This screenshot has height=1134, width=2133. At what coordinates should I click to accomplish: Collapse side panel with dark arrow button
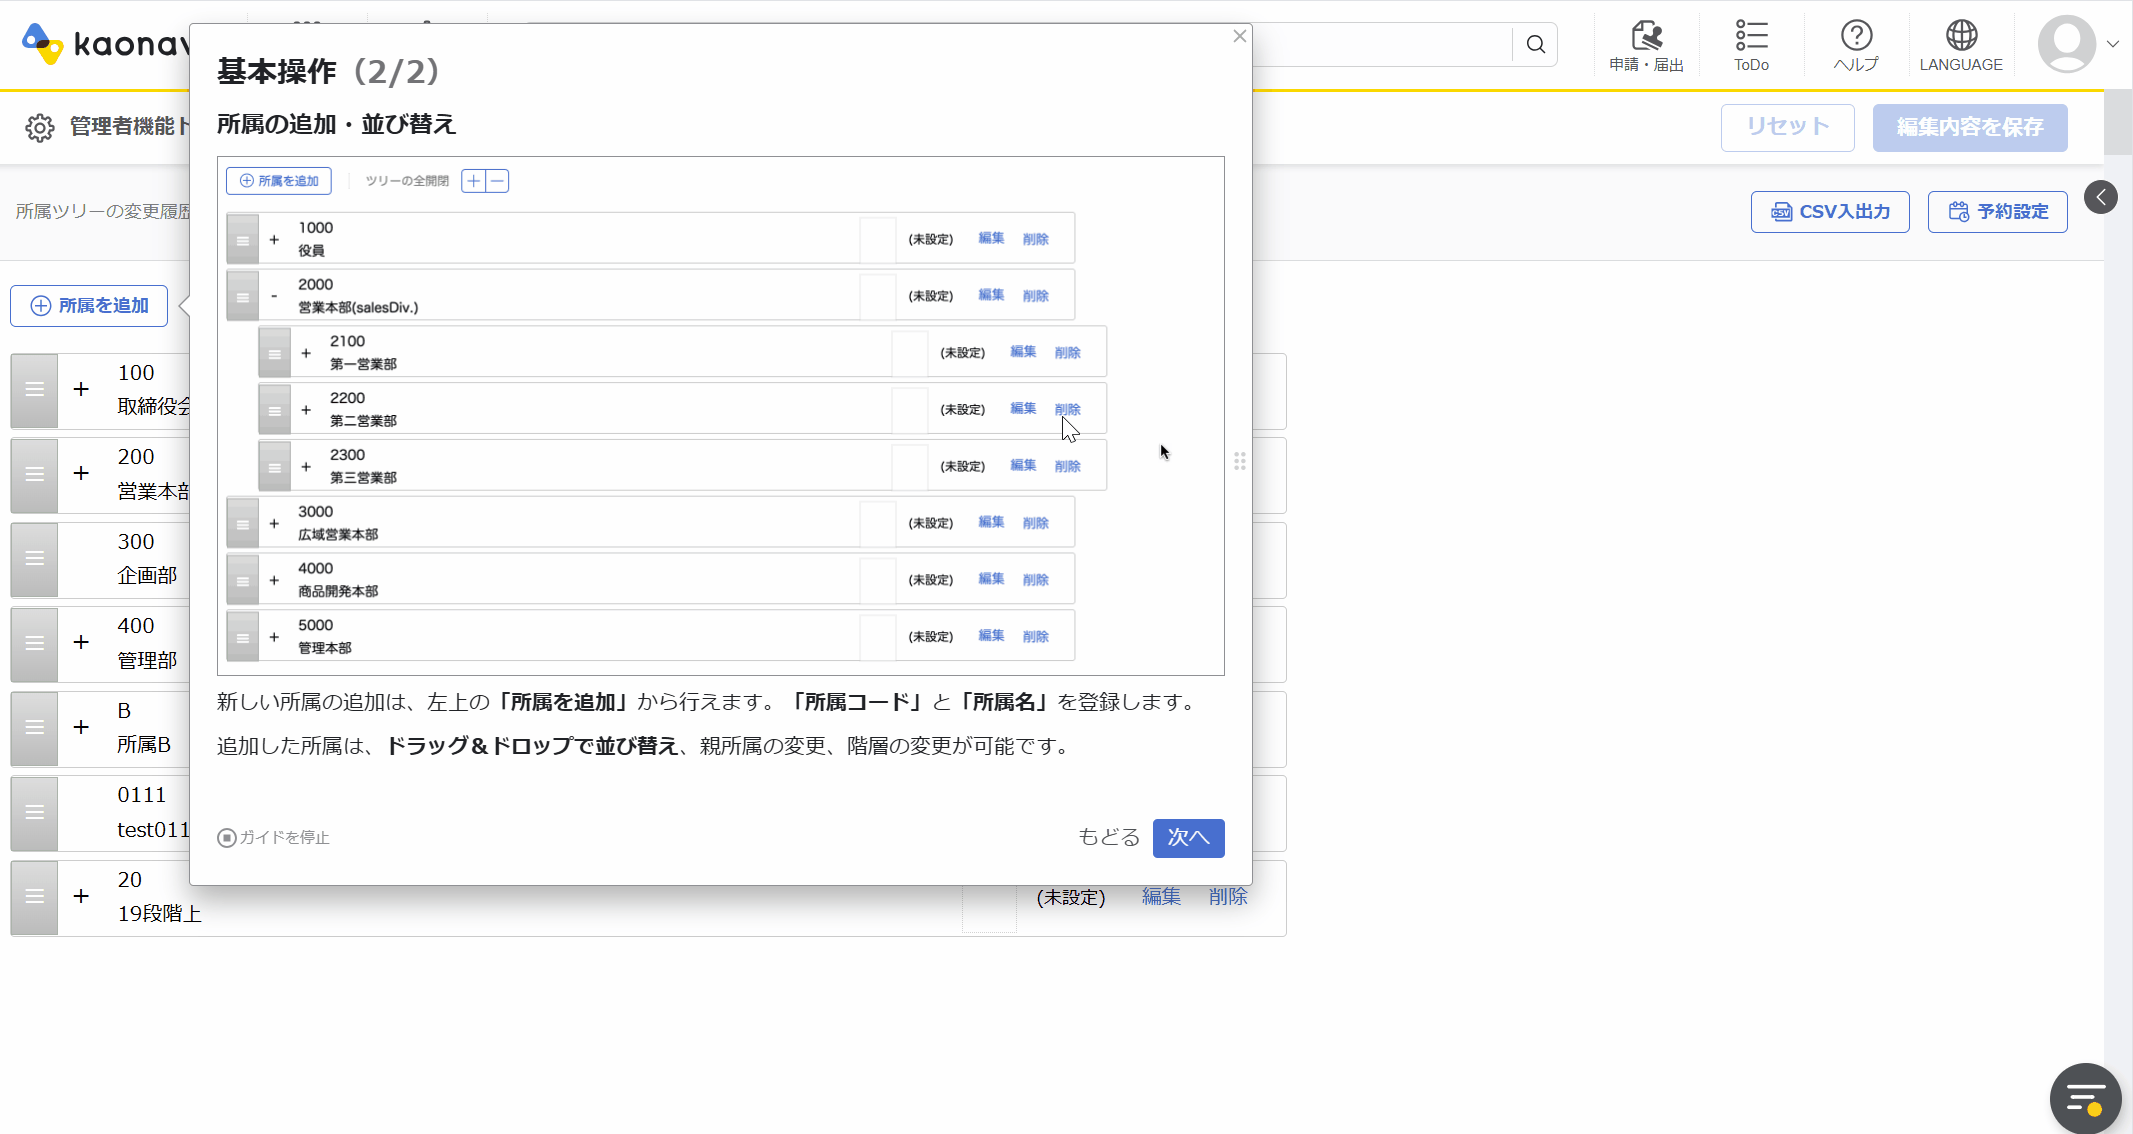pyautogui.click(x=2101, y=197)
